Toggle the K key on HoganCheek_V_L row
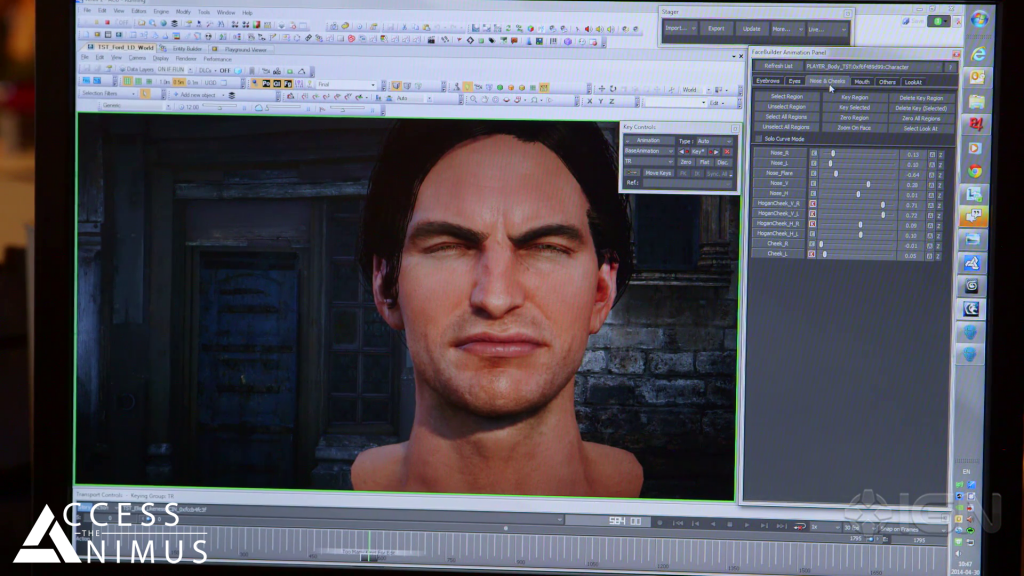The height and width of the screenshot is (576, 1024). coord(813,214)
